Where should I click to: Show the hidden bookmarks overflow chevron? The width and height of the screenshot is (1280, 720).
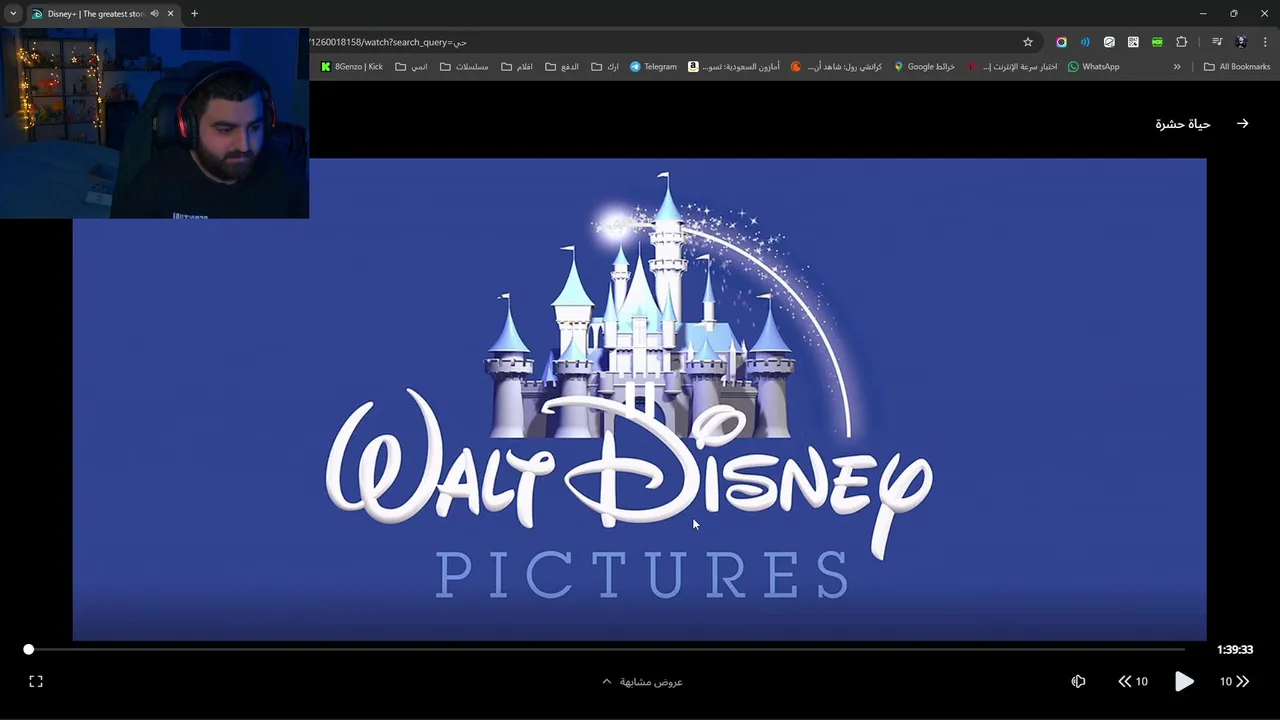(1177, 67)
